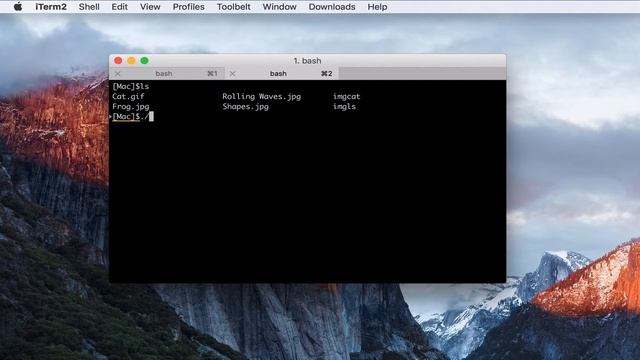This screenshot has width=640, height=360.
Task: Click the Cat.gif file name
Action: pyautogui.click(x=128, y=96)
